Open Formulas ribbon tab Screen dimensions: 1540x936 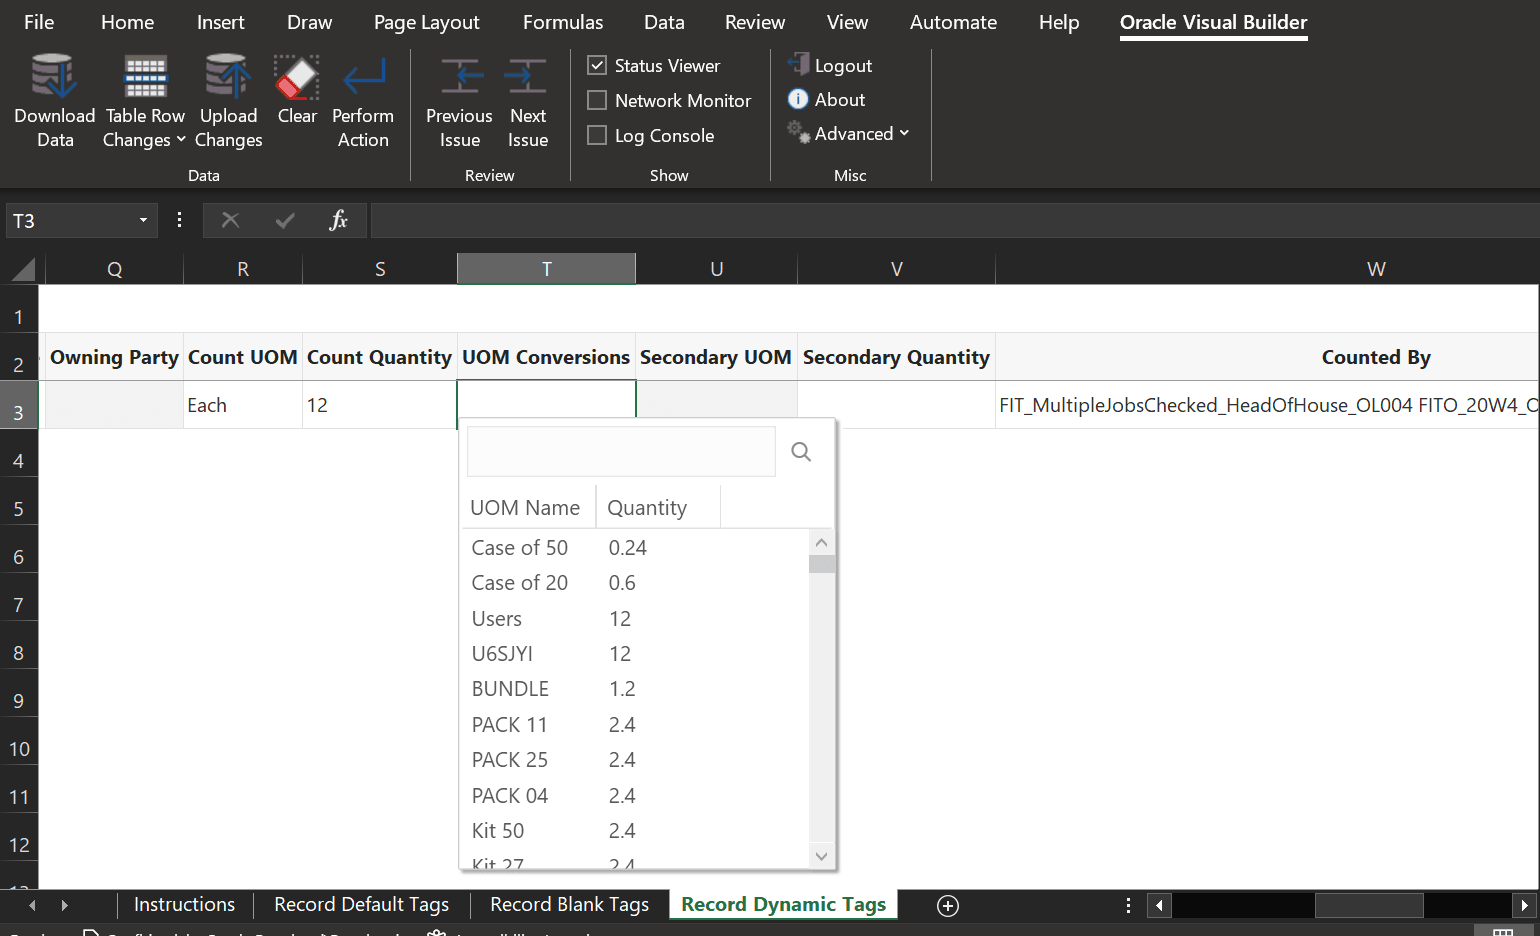point(563,22)
